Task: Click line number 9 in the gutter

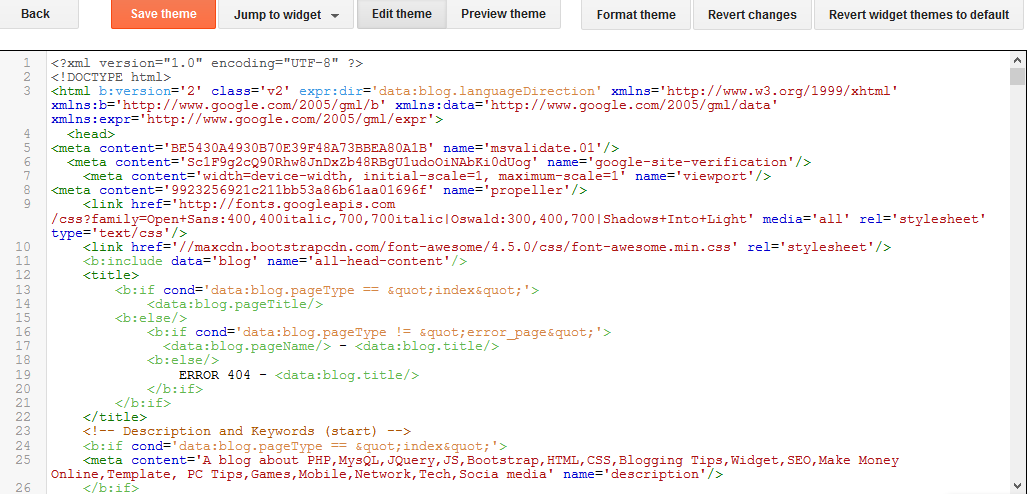Action: pos(27,204)
